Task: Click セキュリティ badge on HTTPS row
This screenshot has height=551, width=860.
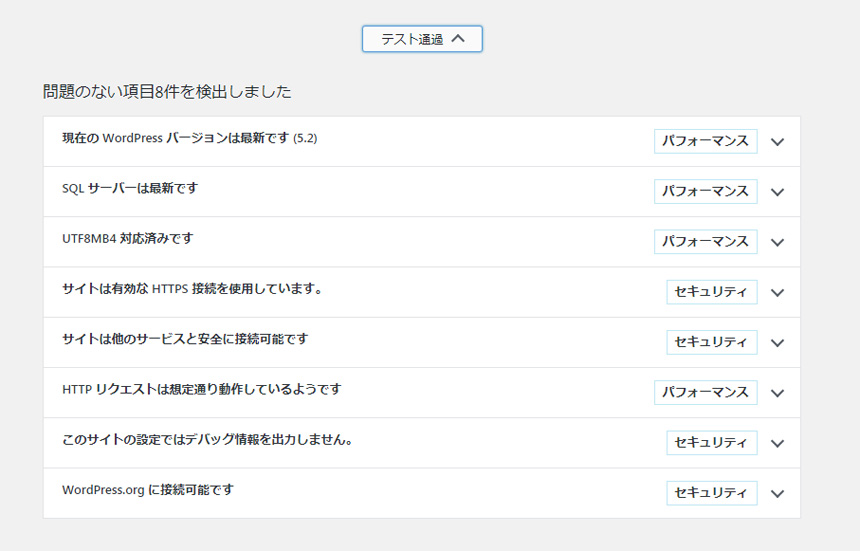Action: 711,292
